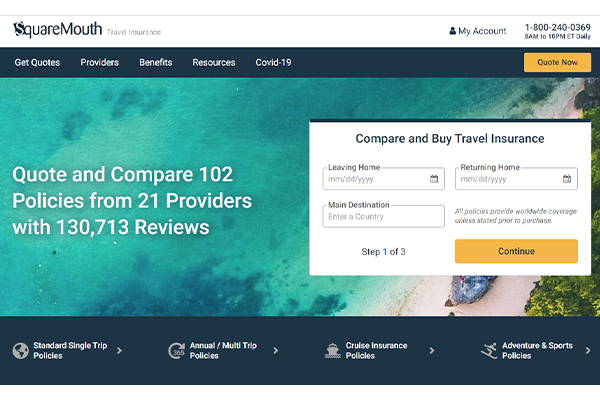Screen dimensions: 600x400
Task: Open the Providers menu item
Action: (x=99, y=62)
